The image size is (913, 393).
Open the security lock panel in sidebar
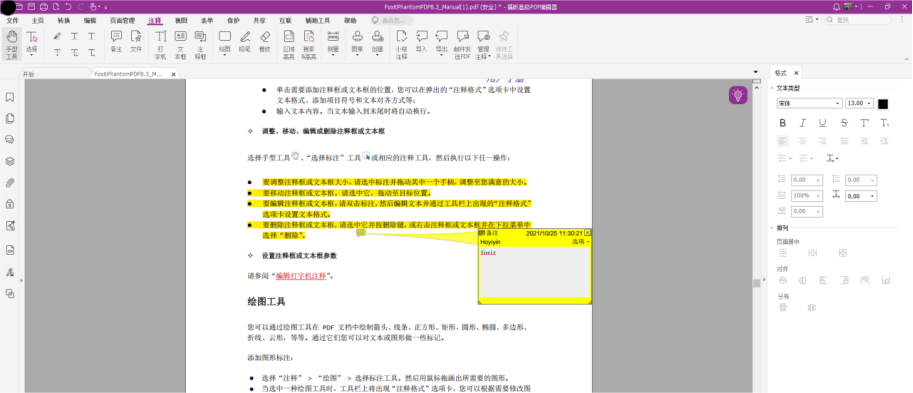tap(10, 204)
